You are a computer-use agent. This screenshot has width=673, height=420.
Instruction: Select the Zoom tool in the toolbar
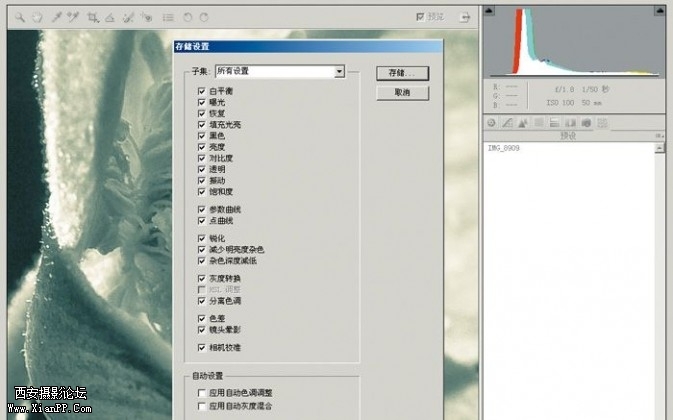pyautogui.click(x=20, y=17)
